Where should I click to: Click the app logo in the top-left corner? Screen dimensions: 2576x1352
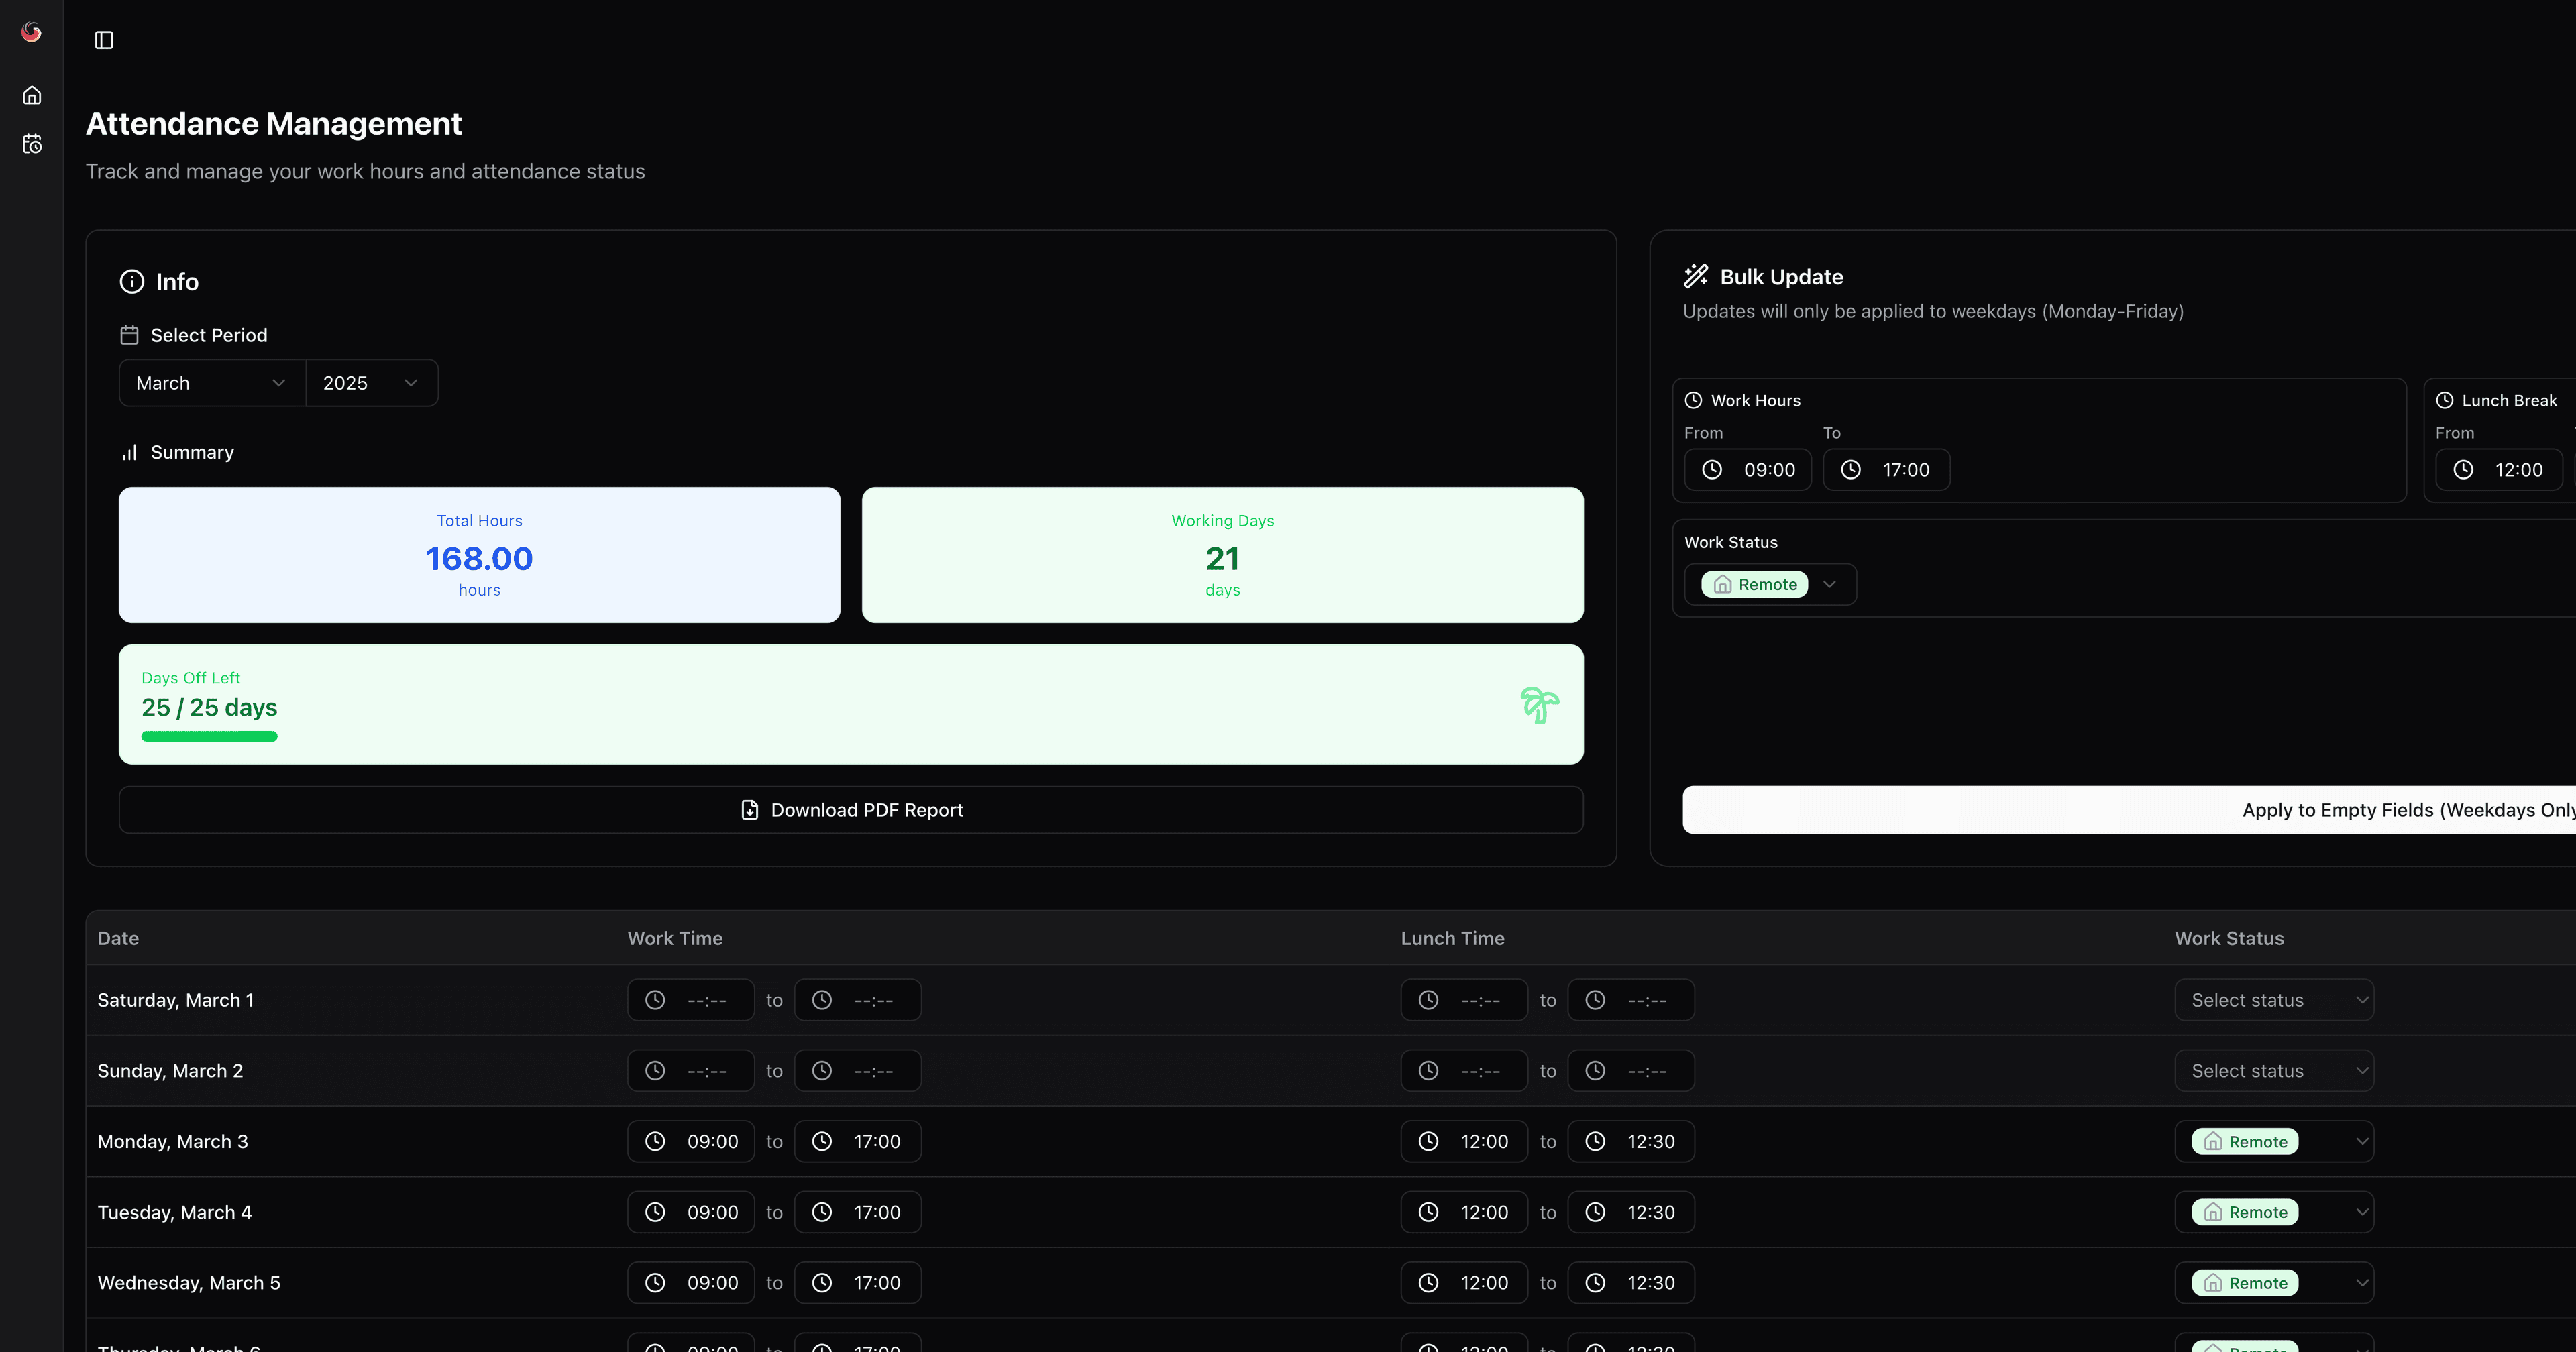point(30,31)
